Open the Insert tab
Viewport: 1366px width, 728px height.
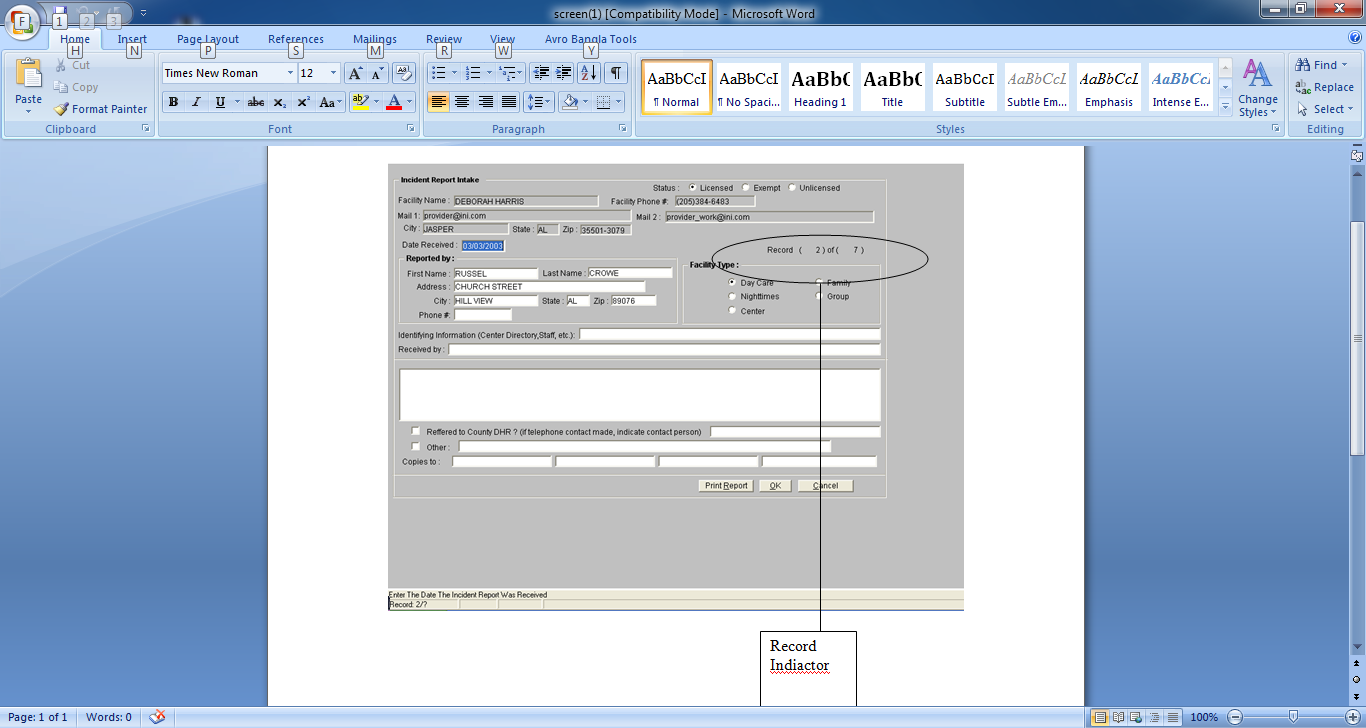[132, 39]
